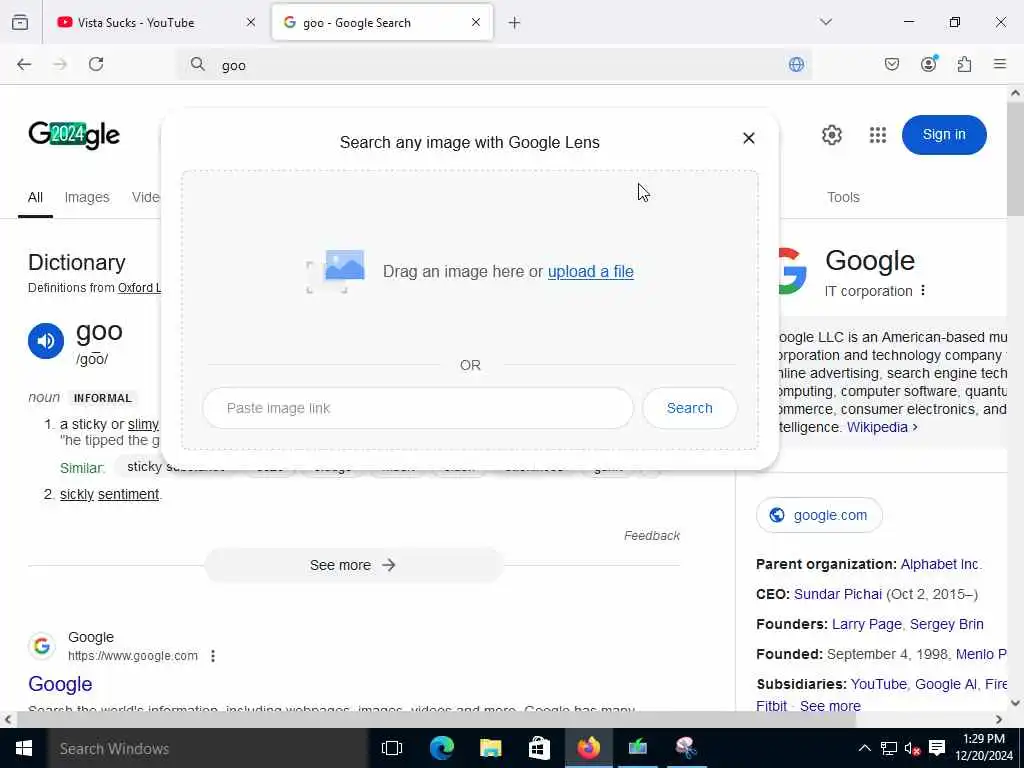
Task: Click See more subsidiaries link
Action: [830, 706]
